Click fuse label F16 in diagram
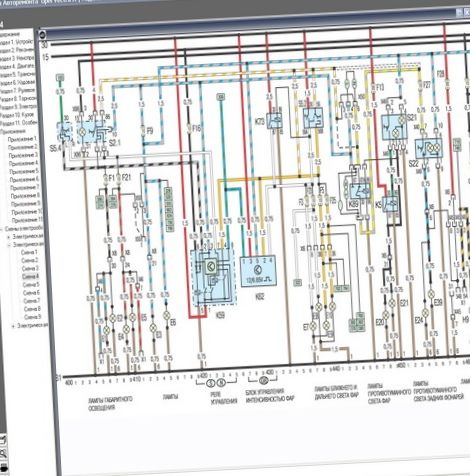 [197, 128]
